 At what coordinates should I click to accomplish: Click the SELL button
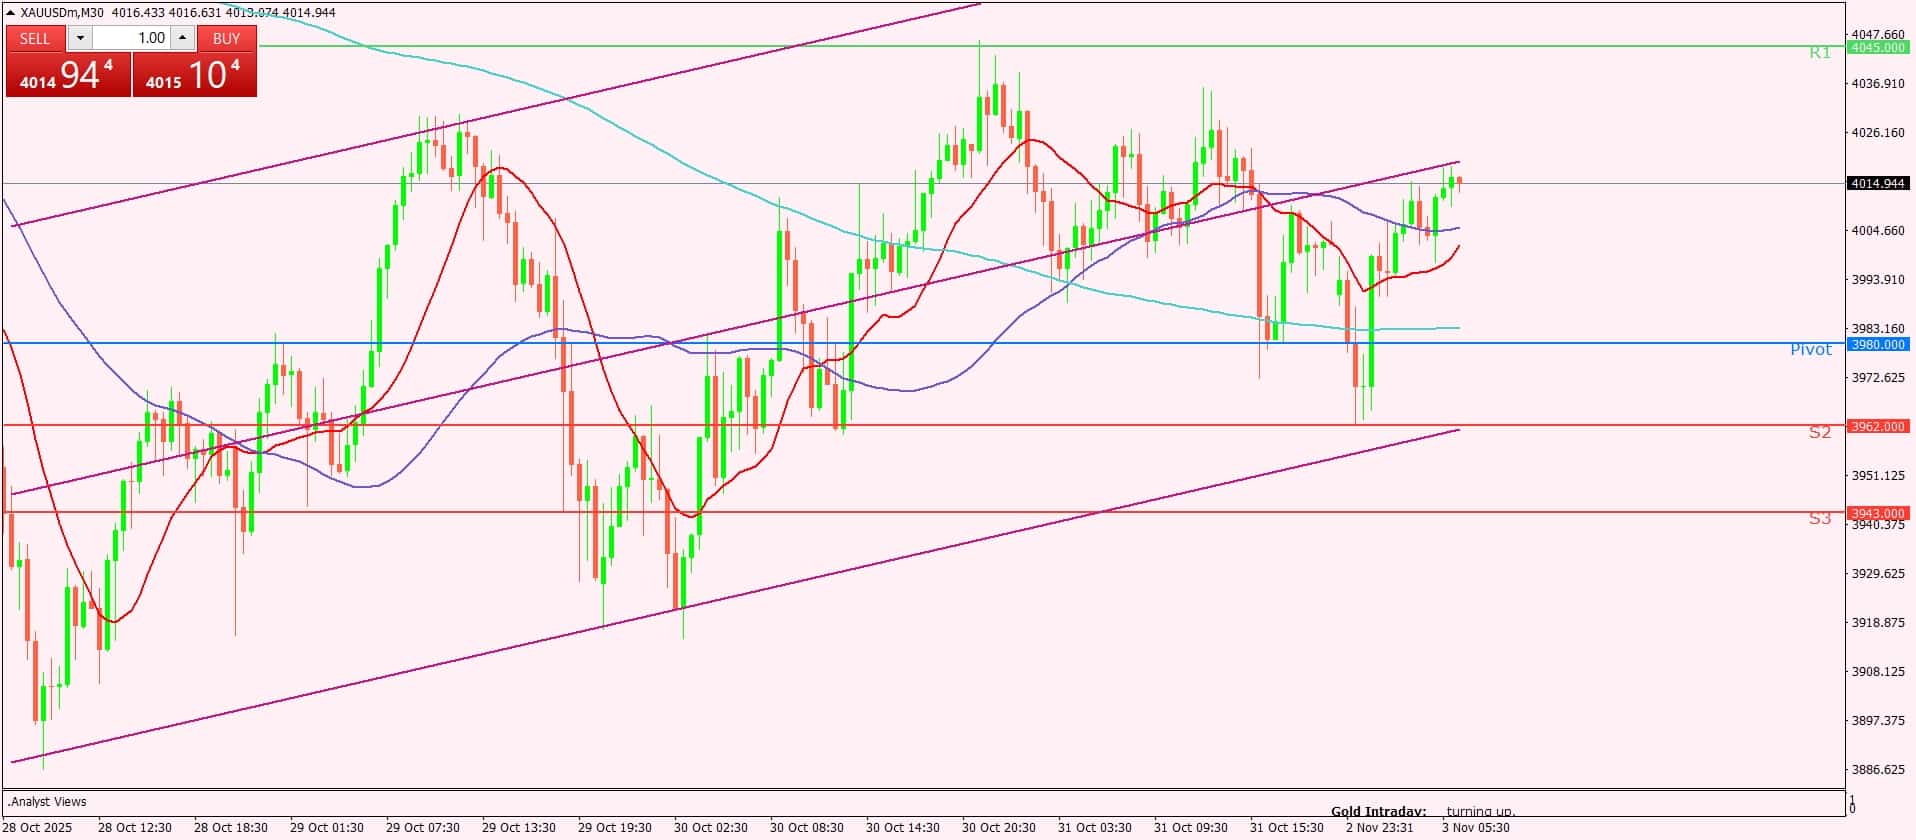(x=35, y=38)
